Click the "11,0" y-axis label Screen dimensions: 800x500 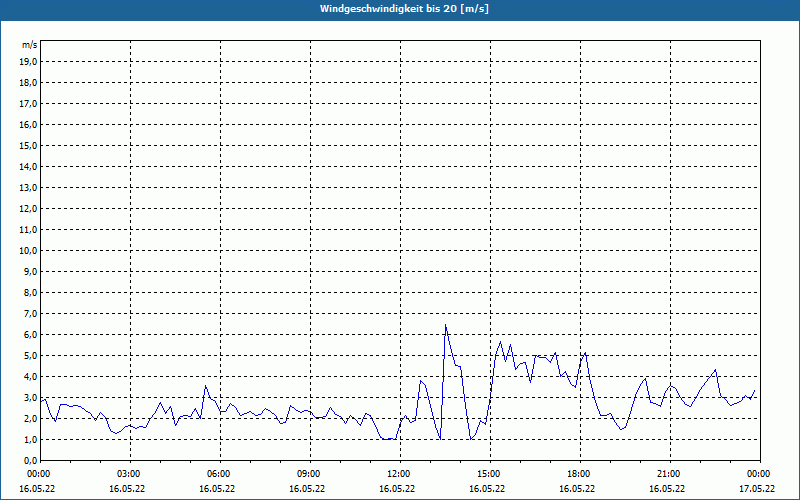point(28,230)
